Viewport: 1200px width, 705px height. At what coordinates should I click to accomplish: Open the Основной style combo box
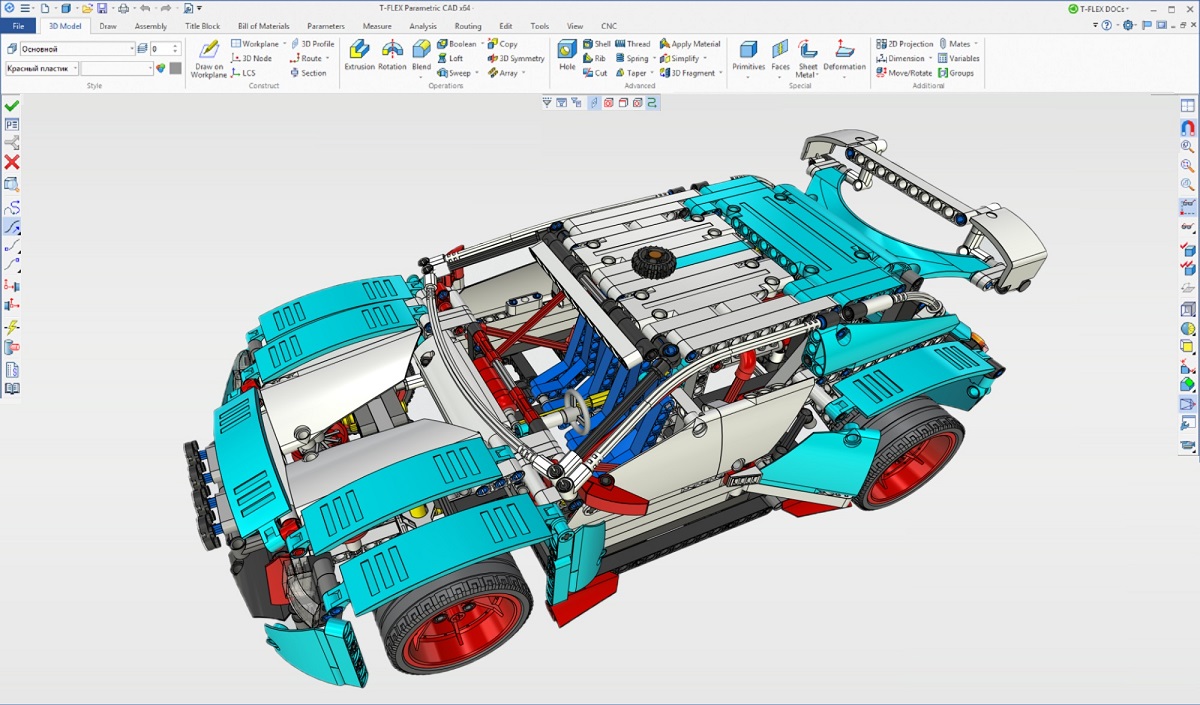coord(77,48)
